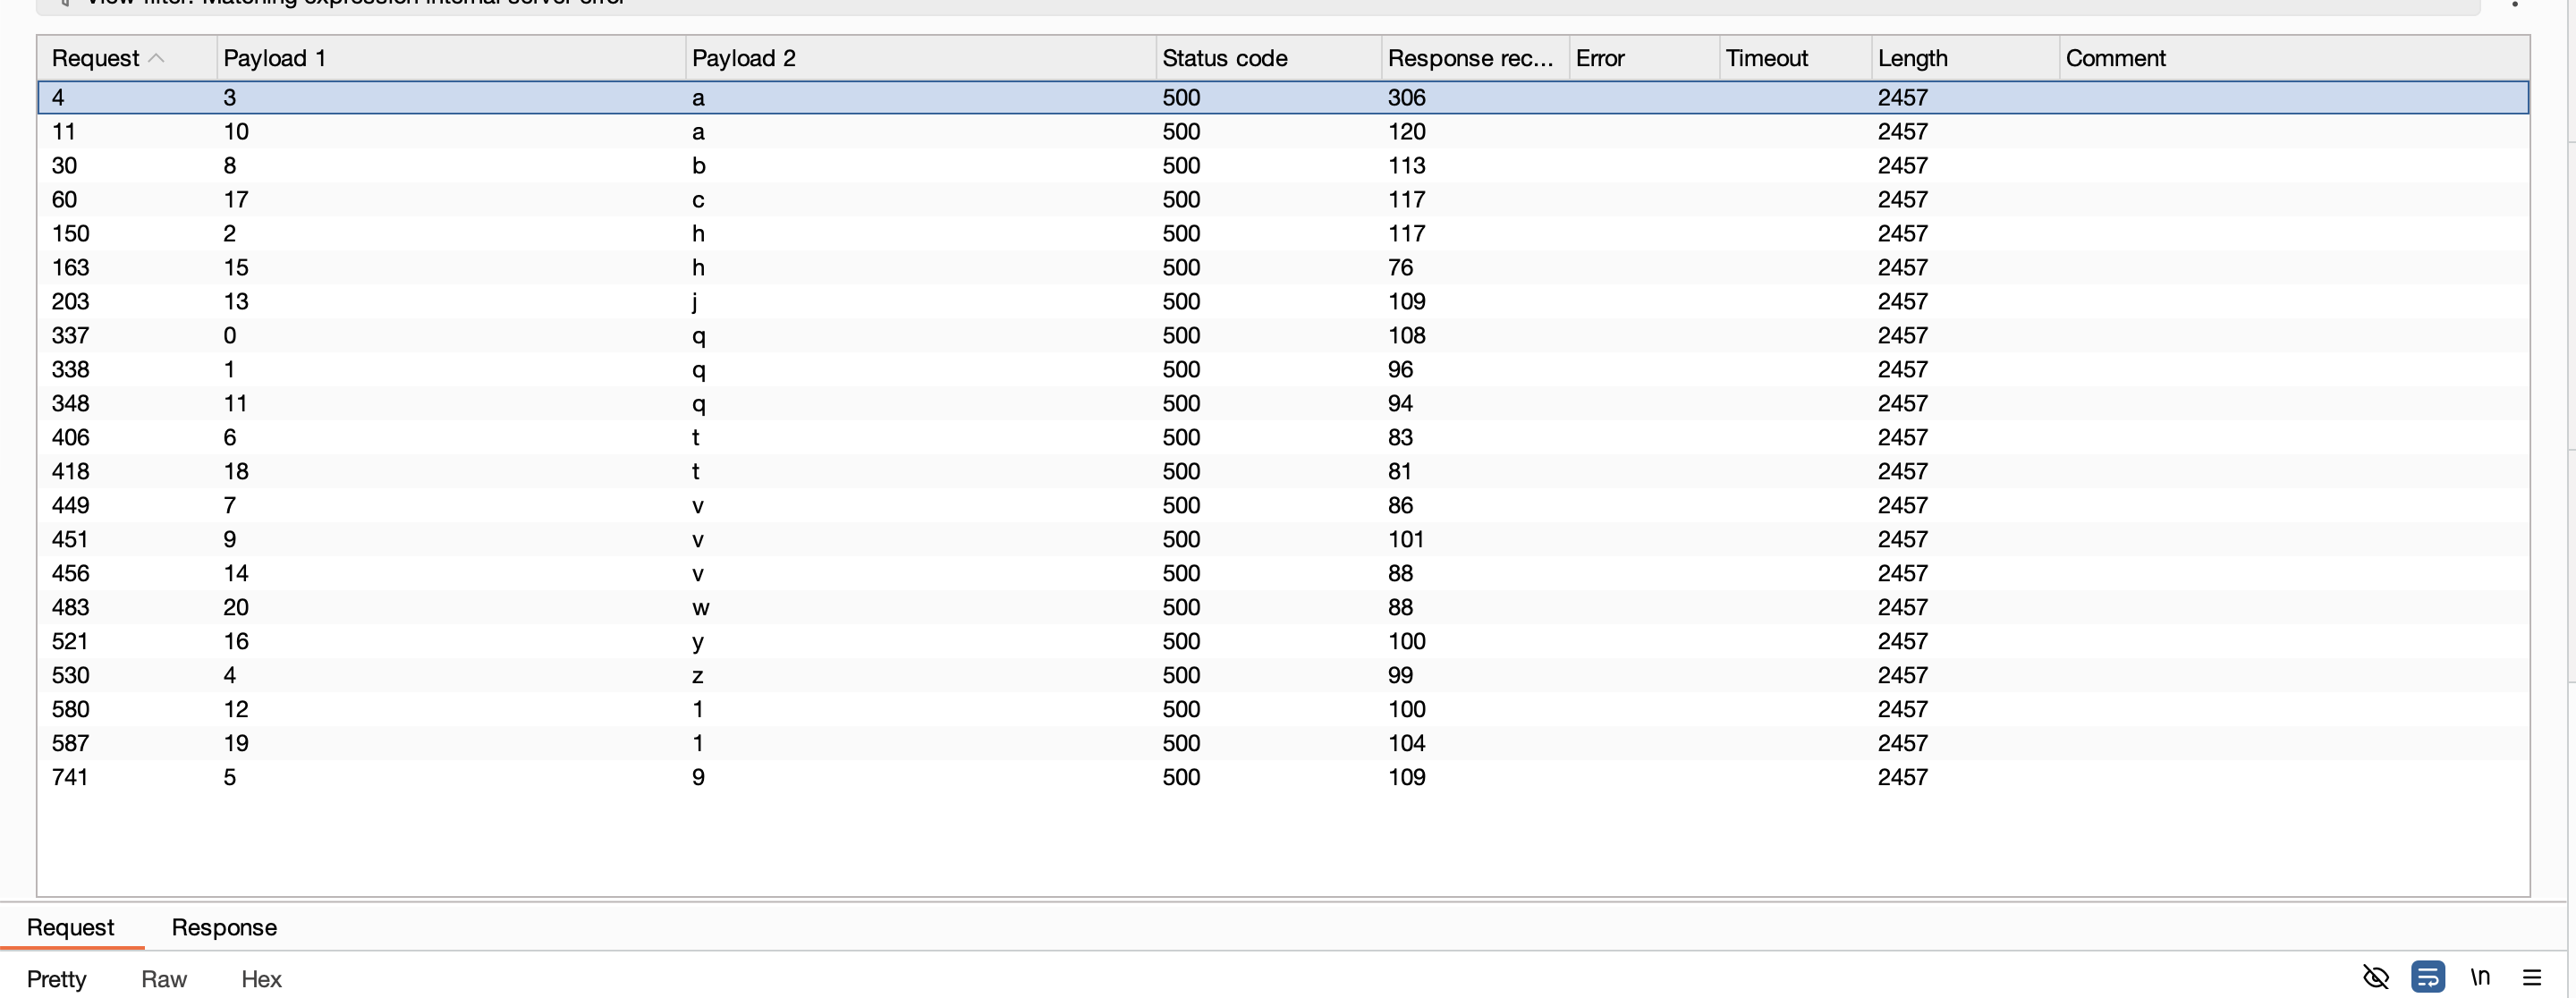Screen dimensions: 2576x998
Task: Sort results by Payload 1 column header
Action: (x=451, y=58)
